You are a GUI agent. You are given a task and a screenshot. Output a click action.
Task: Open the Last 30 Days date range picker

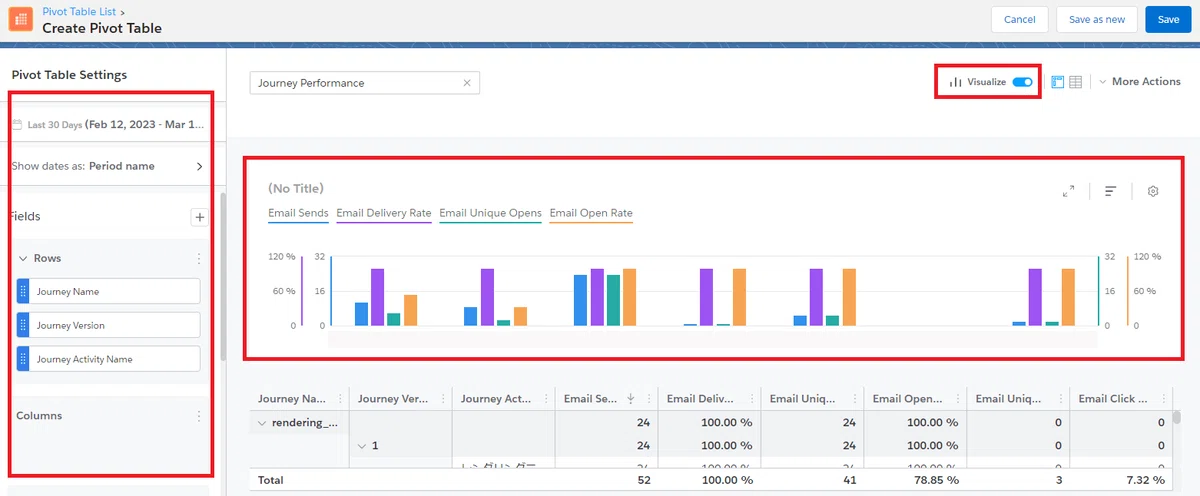(x=109, y=125)
